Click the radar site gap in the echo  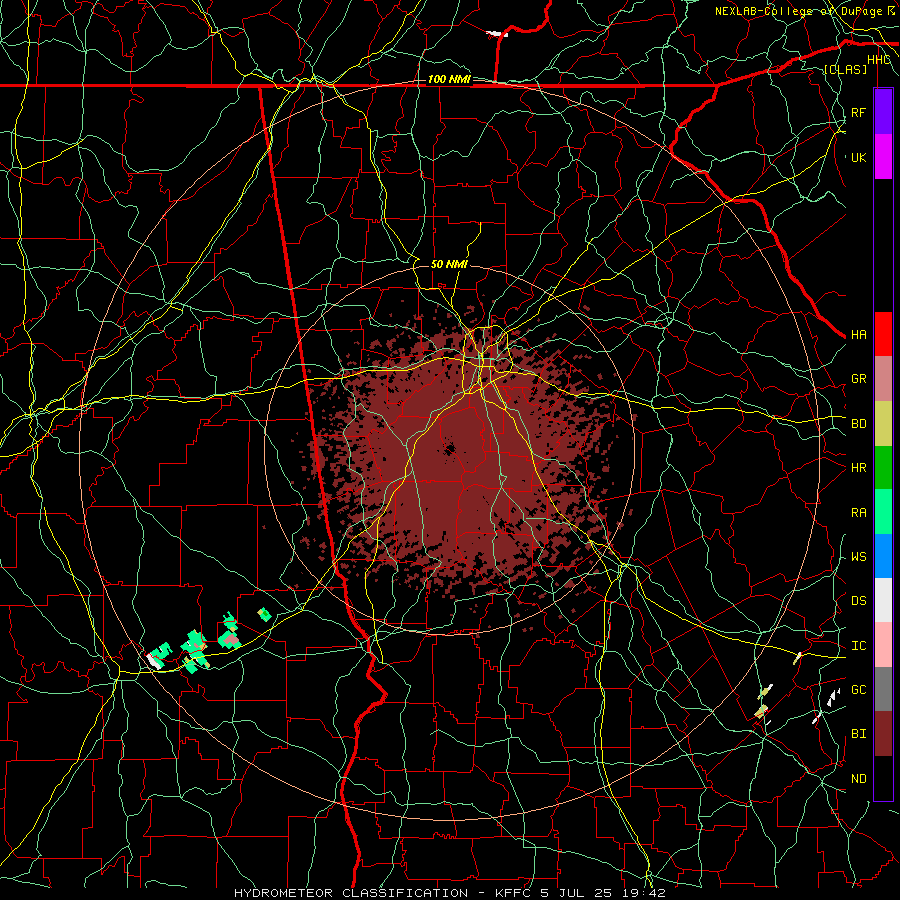click(449, 448)
